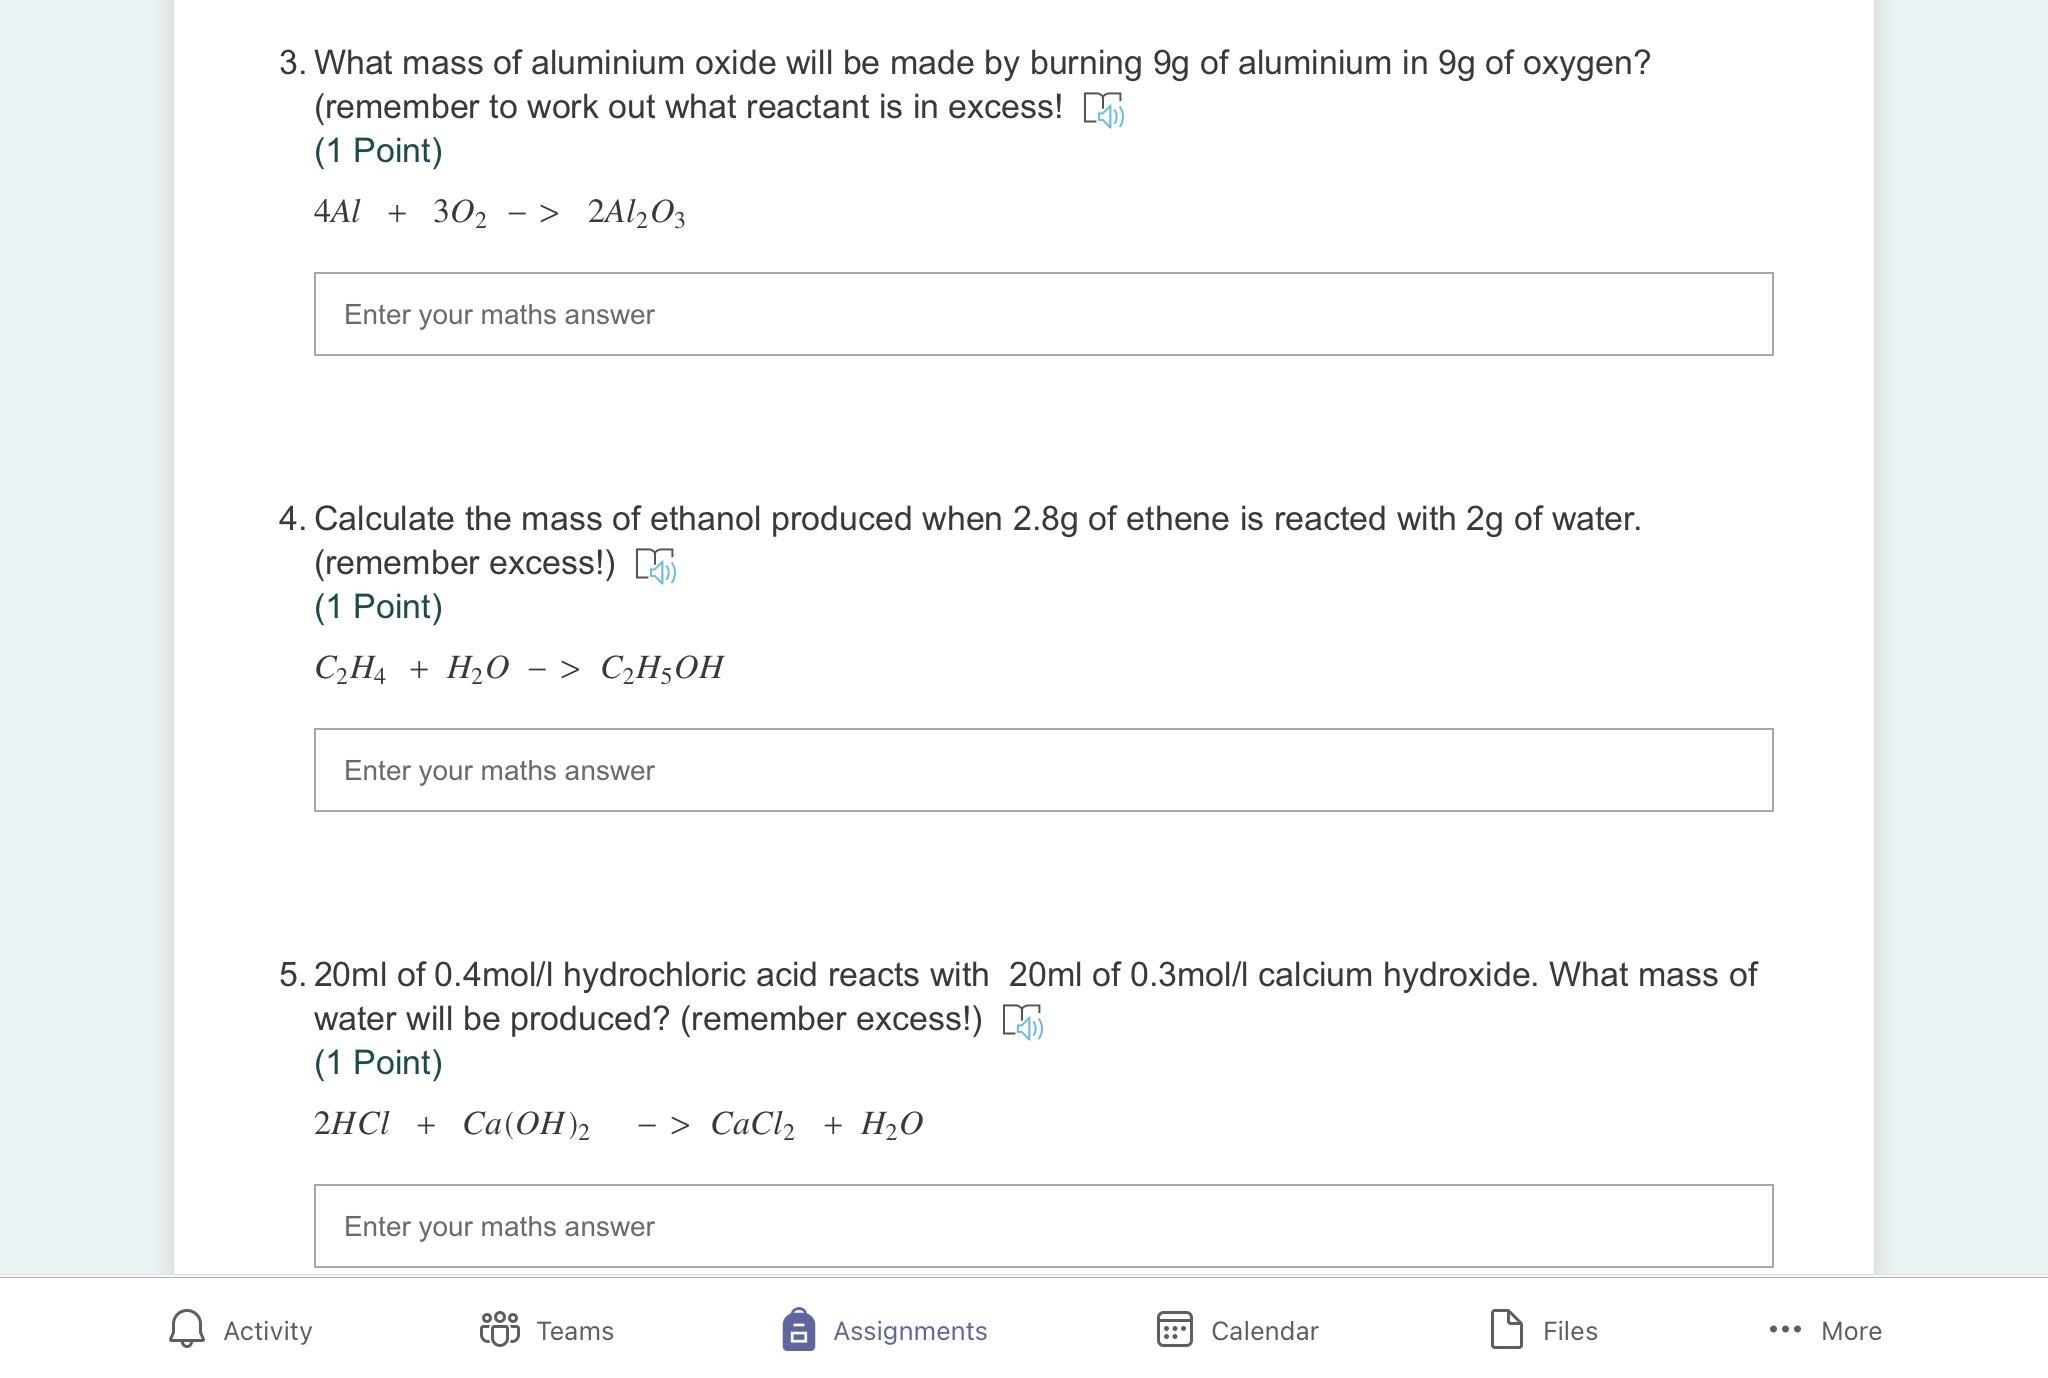This screenshot has width=2048, height=1378.
Task: Select the ethanol question answer box
Action: pyautogui.click(x=1043, y=770)
